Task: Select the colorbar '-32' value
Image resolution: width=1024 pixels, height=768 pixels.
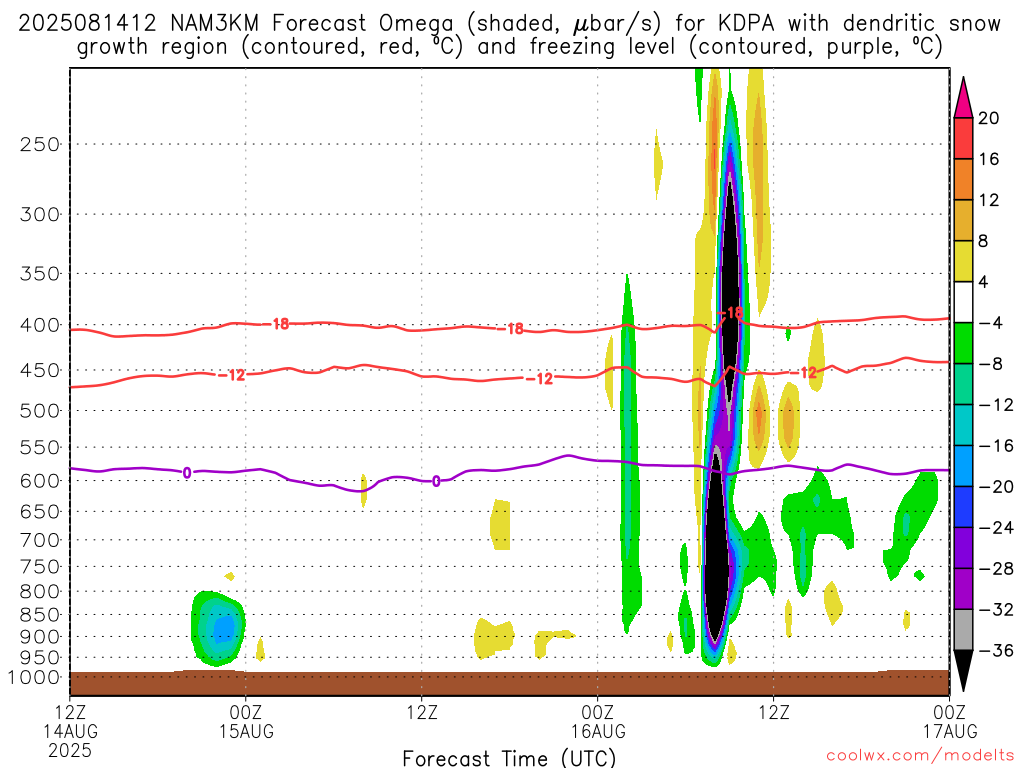Action: (996, 609)
